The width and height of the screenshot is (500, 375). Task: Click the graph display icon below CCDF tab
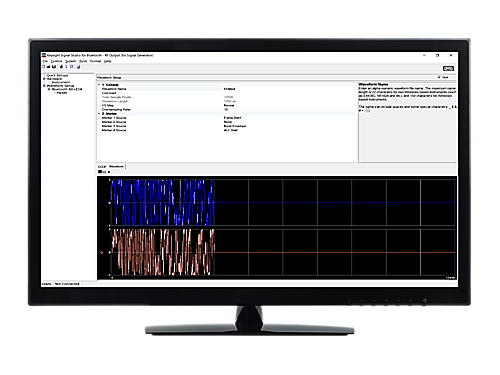coord(100,172)
